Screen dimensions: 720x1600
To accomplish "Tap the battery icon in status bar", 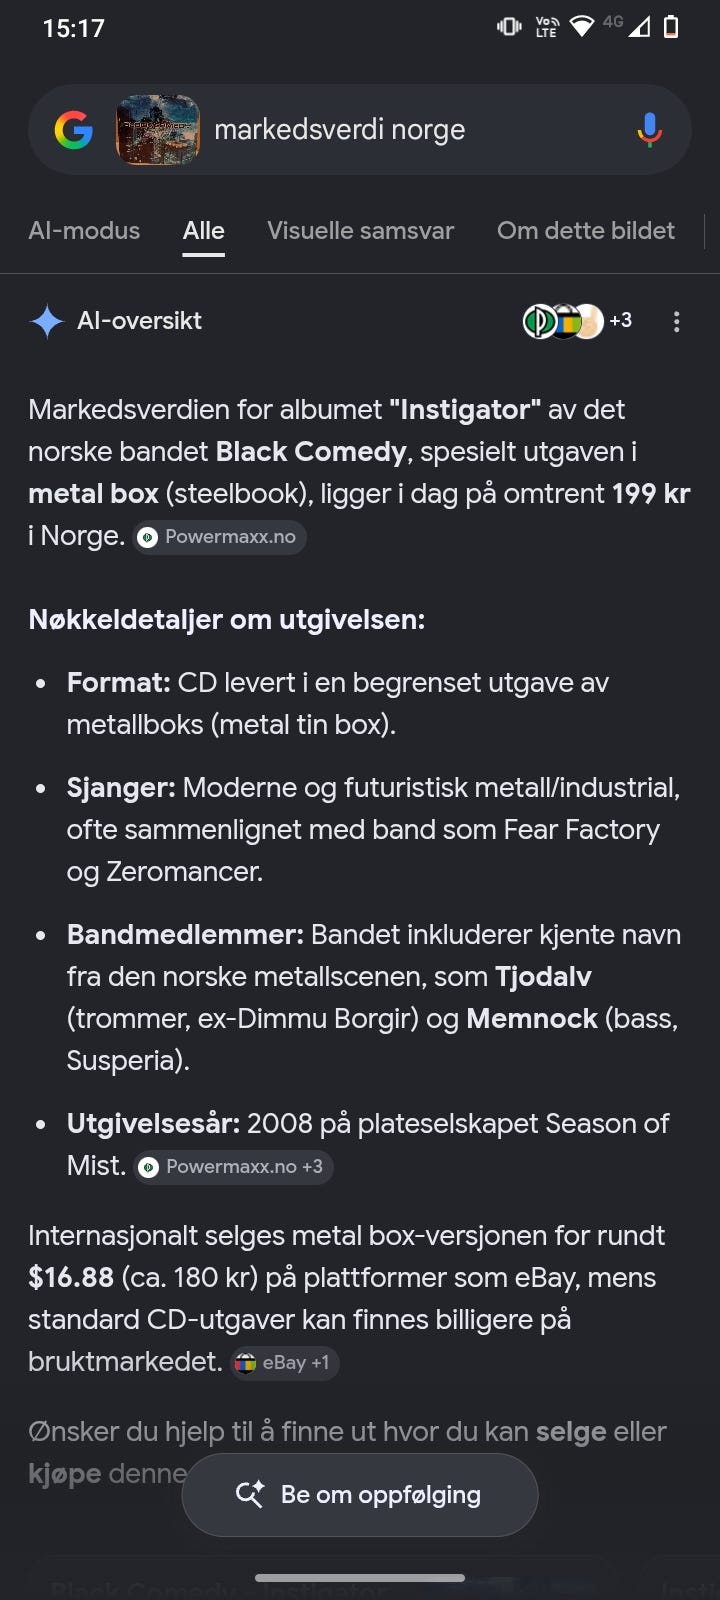I will tap(671, 27).
